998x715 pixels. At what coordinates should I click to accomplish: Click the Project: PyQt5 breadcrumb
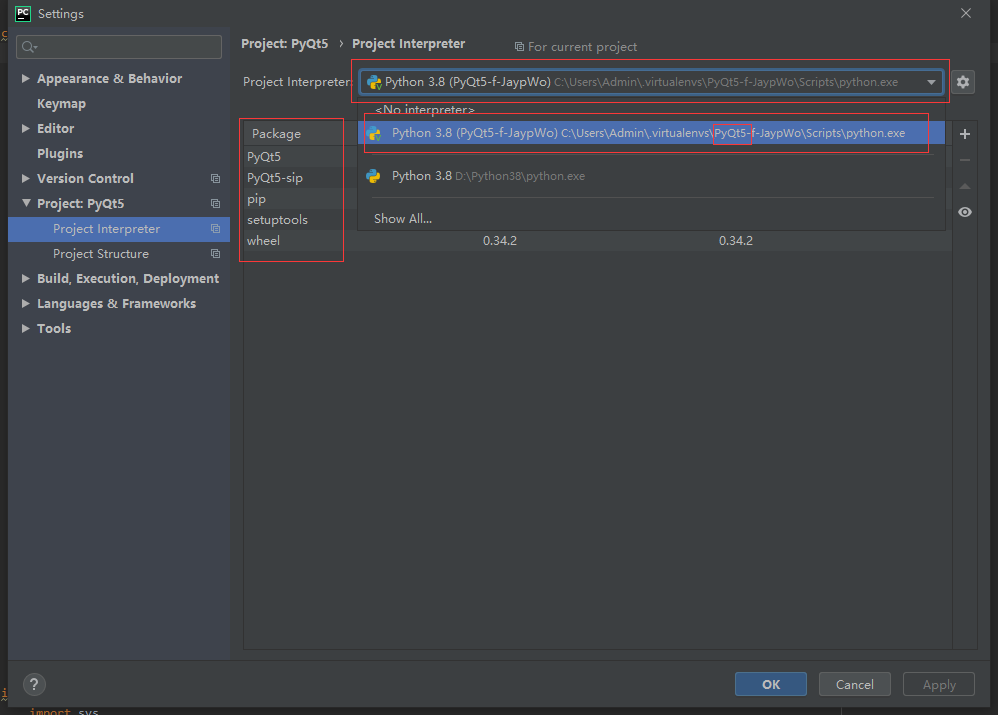coord(285,44)
